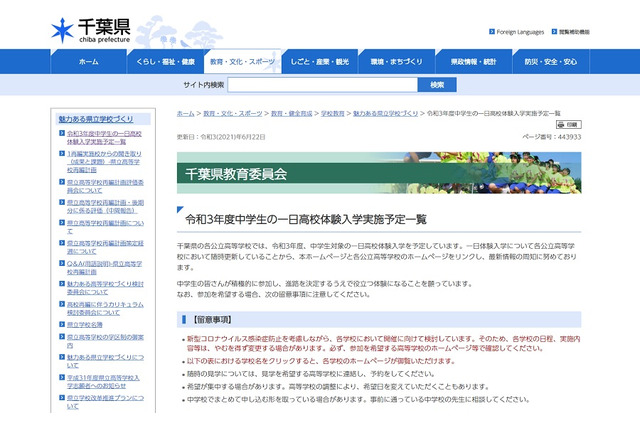Image resolution: width=640 pixels, height=426 pixels.
Task: Click the Chiba prefecture star logo
Action: (x=62, y=30)
